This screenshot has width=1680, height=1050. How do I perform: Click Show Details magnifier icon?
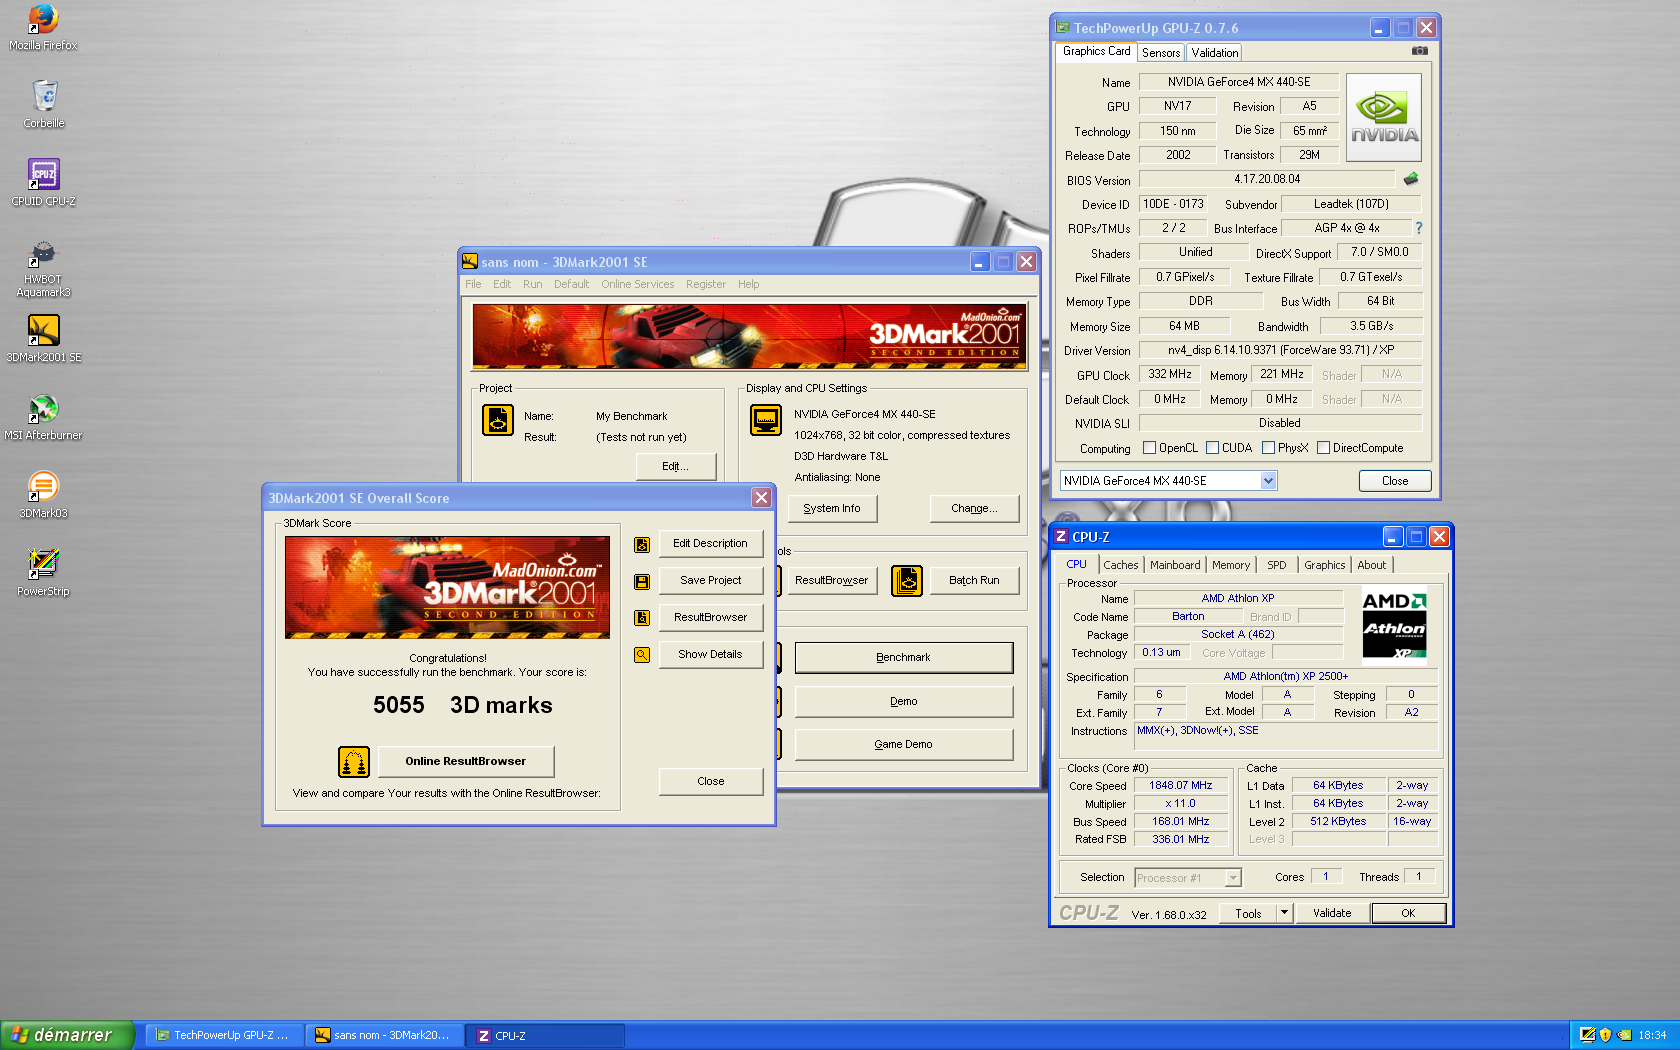point(642,655)
